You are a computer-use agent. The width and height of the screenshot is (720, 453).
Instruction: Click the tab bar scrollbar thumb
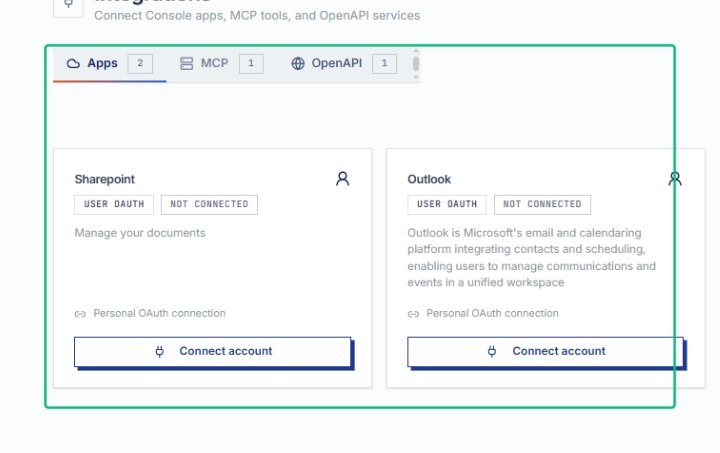point(416,64)
